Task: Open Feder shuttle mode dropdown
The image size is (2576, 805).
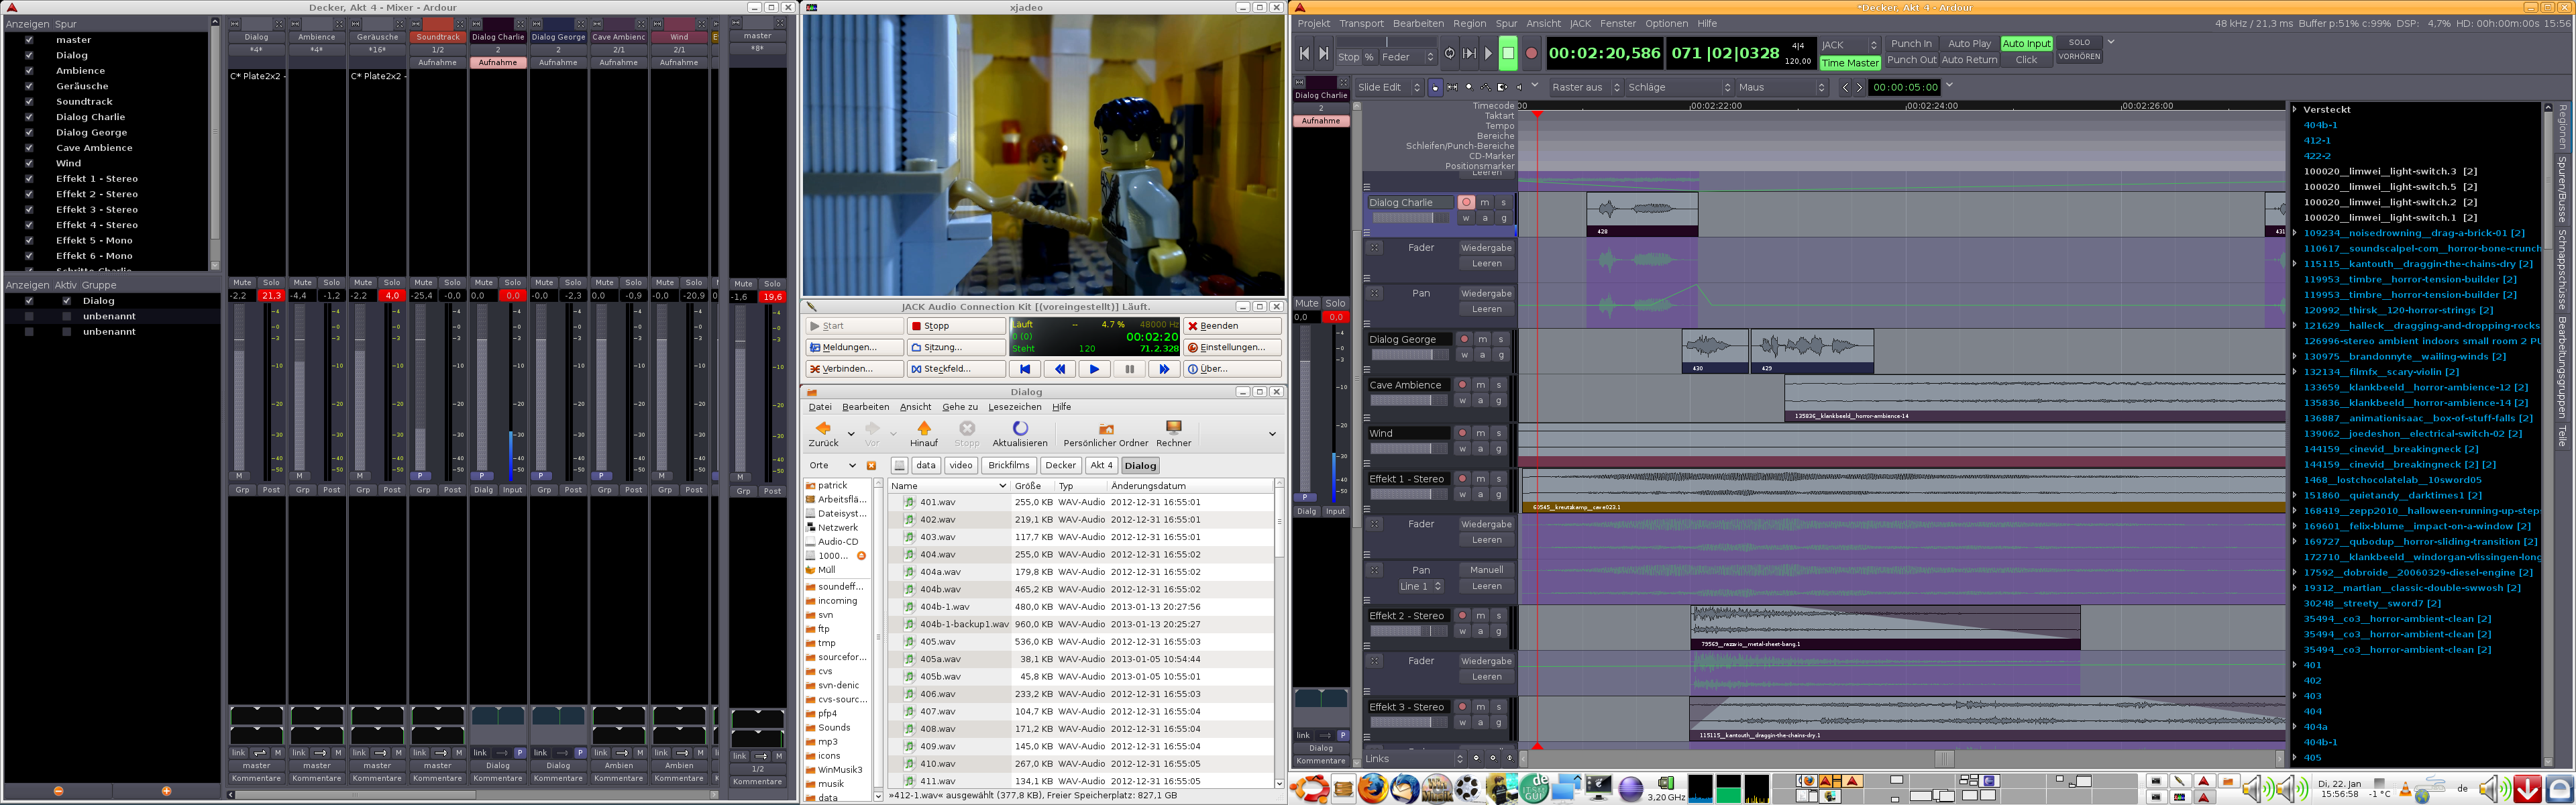Action: [1408, 57]
